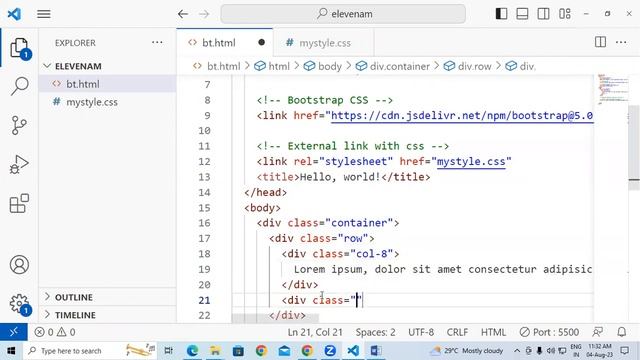Open the Search view in activity bar
This screenshot has height=360, width=640.
point(19,86)
